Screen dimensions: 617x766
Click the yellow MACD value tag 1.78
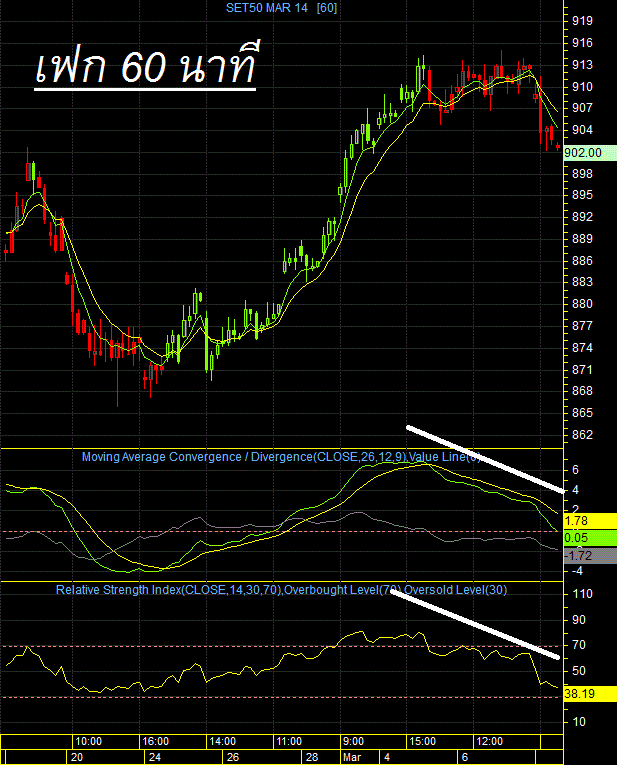coord(590,521)
